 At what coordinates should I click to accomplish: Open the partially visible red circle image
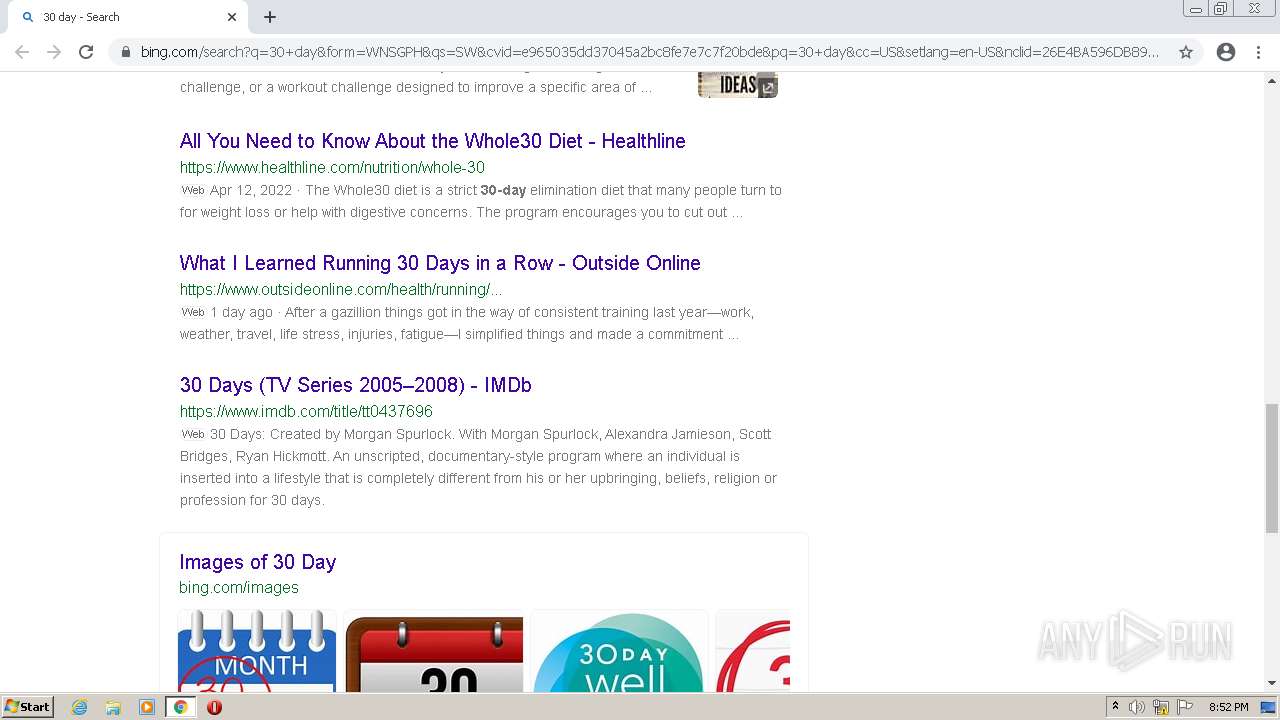pos(753,651)
